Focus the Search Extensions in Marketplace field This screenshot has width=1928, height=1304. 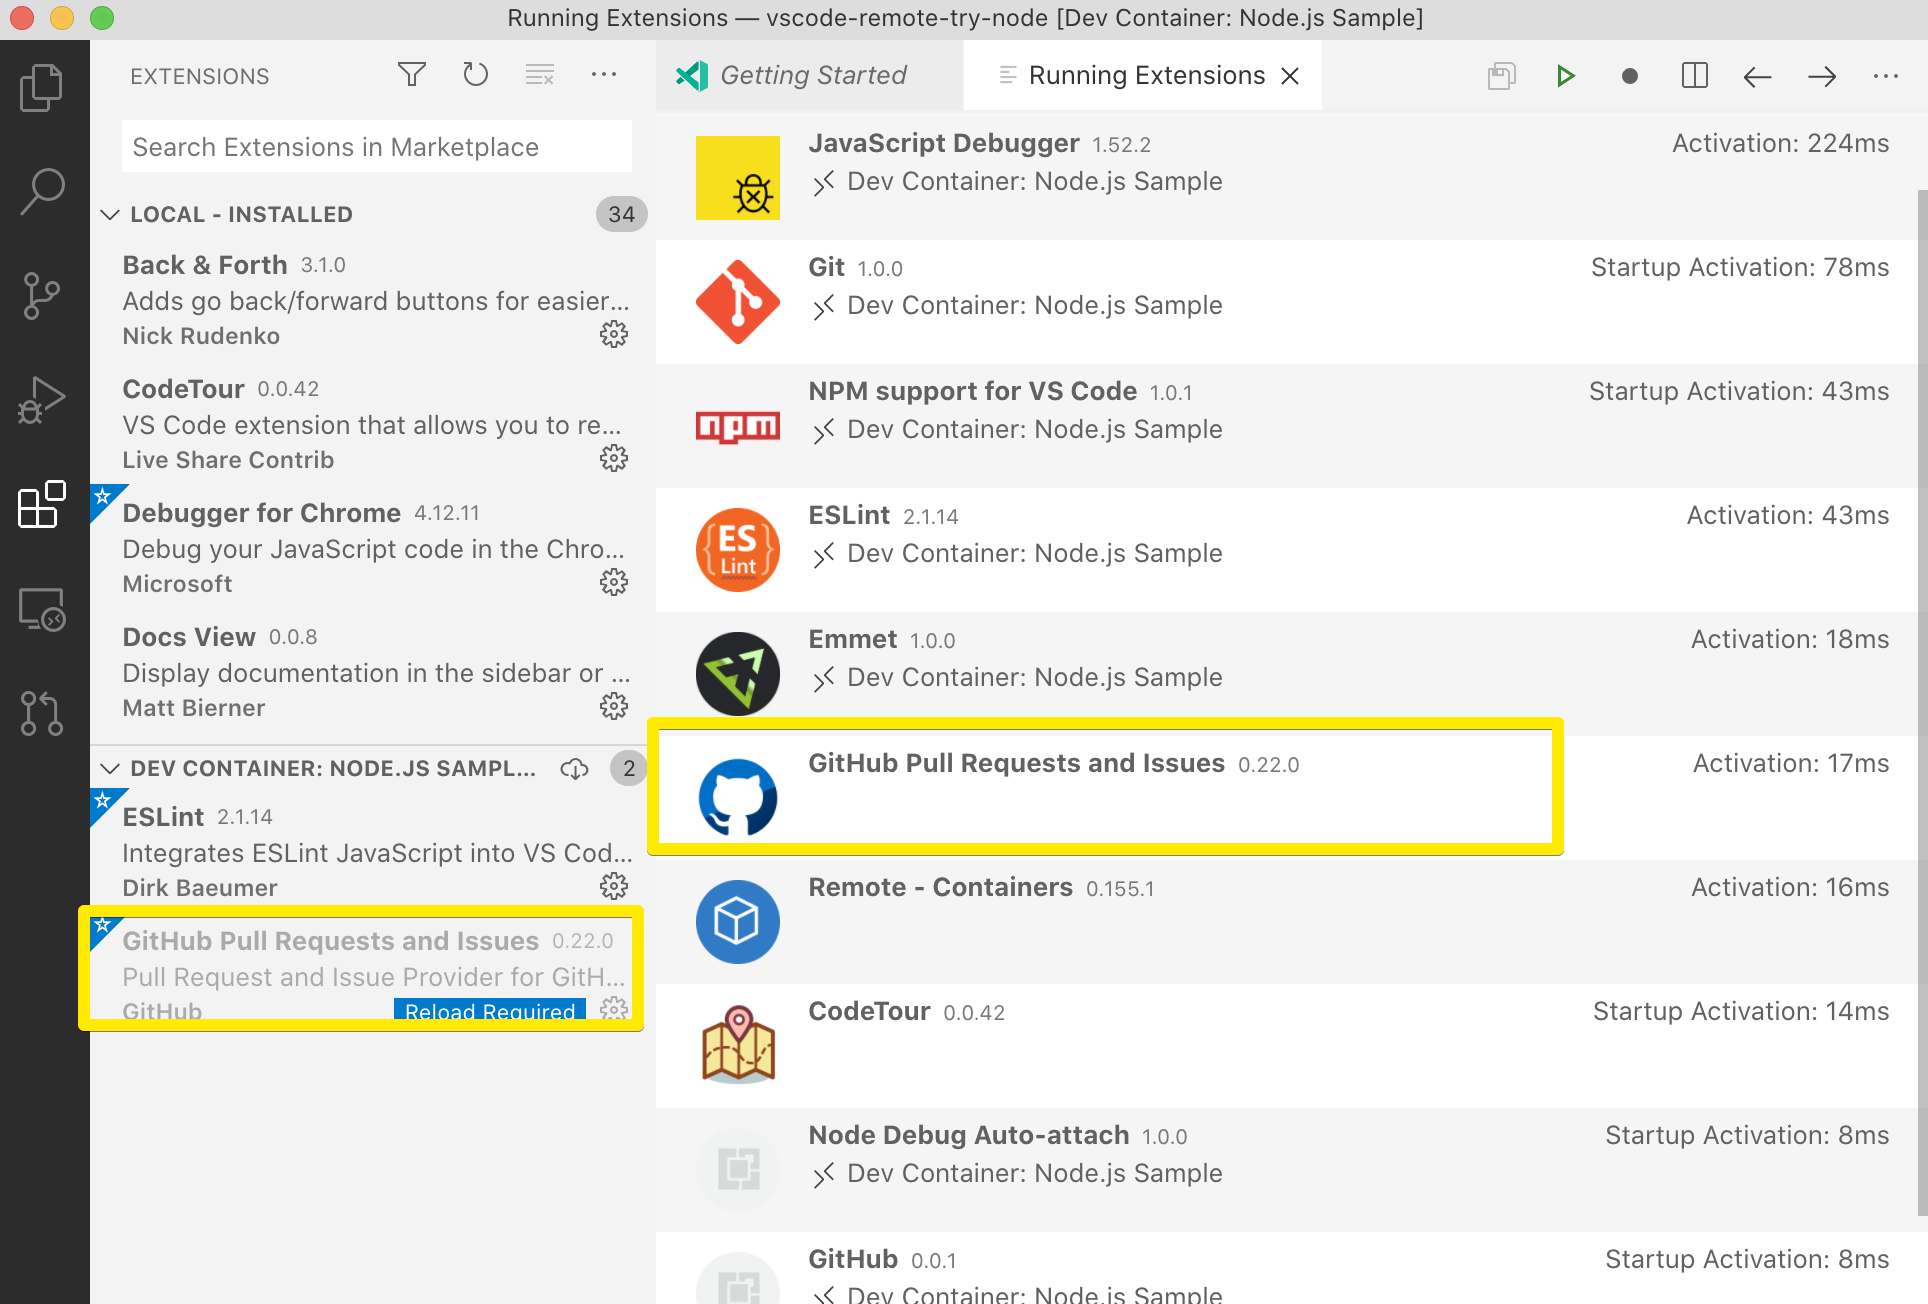point(376,147)
